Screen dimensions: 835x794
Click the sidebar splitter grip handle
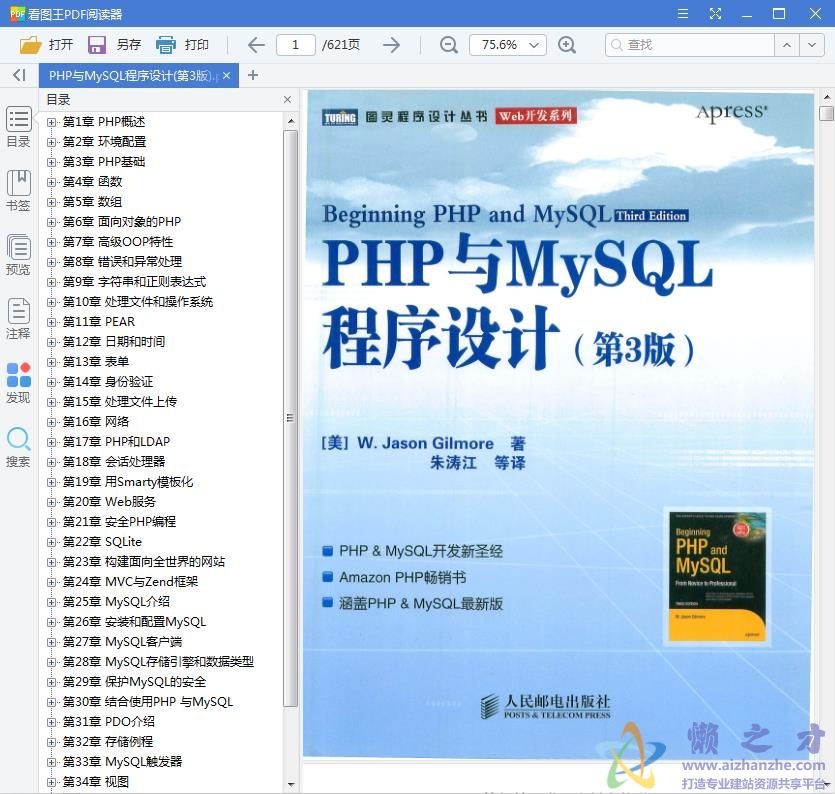[x=290, y=418]
